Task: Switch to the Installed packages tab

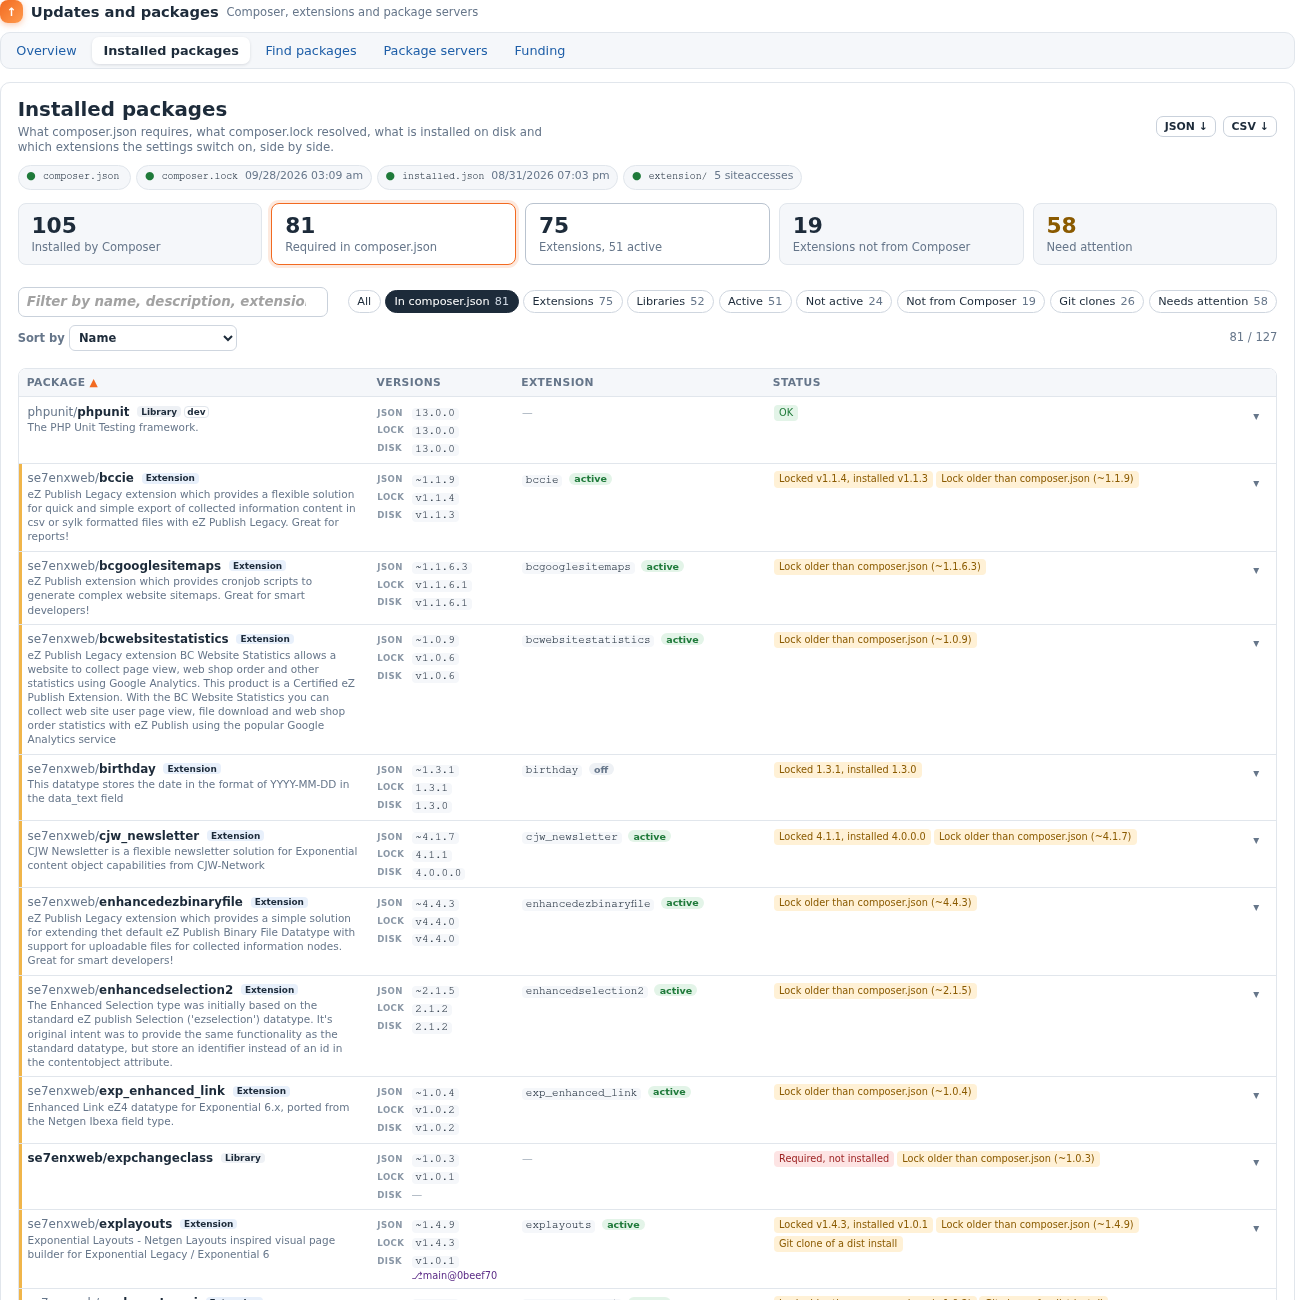Action: [x=171, y=51]
